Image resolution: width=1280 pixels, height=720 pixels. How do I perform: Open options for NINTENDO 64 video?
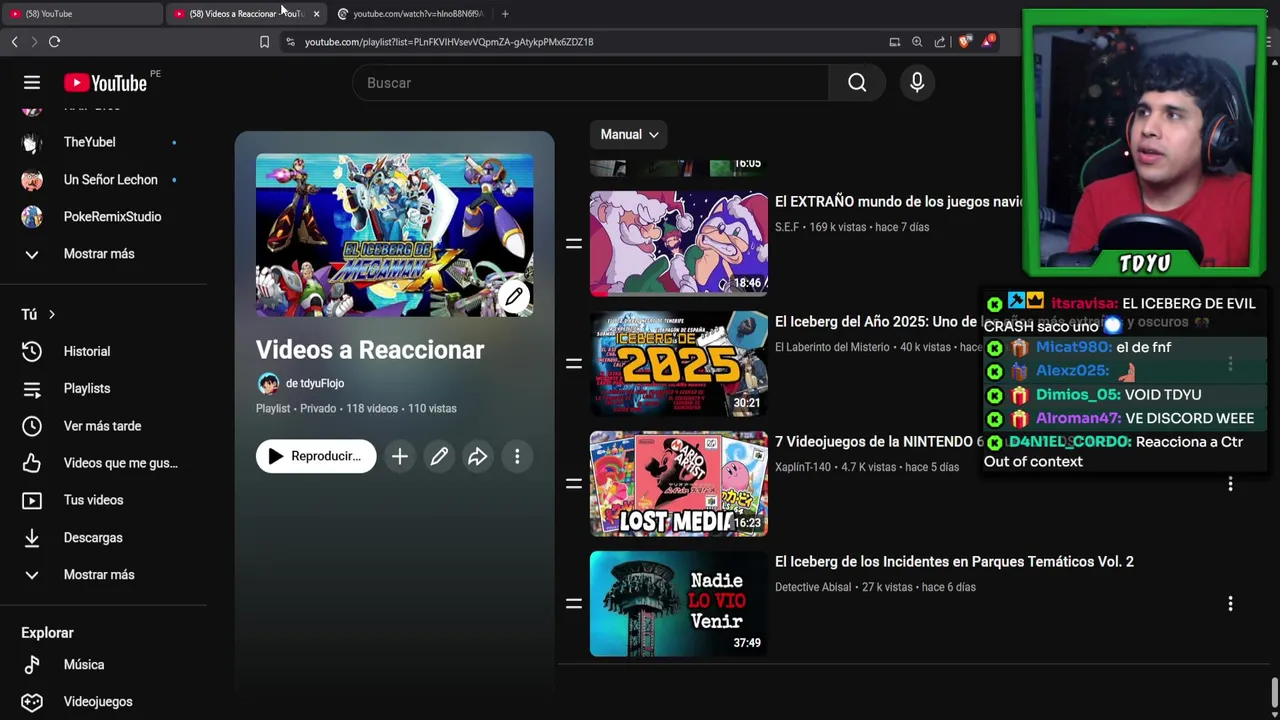[x=1230, y=484]
